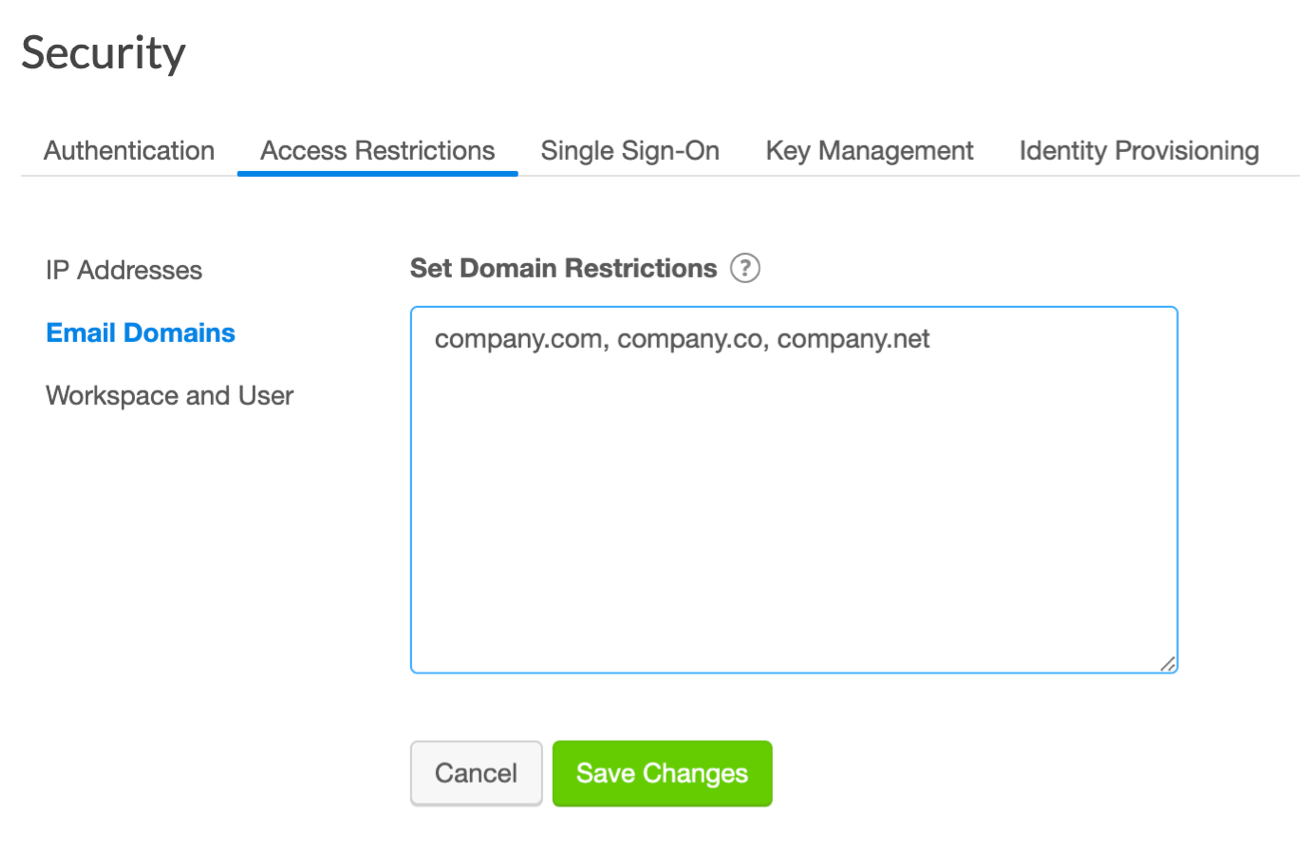The width and height of the screenshot is (1300, 850).
Task: Click on company.com in the domain list
Action: coord(519,340)
